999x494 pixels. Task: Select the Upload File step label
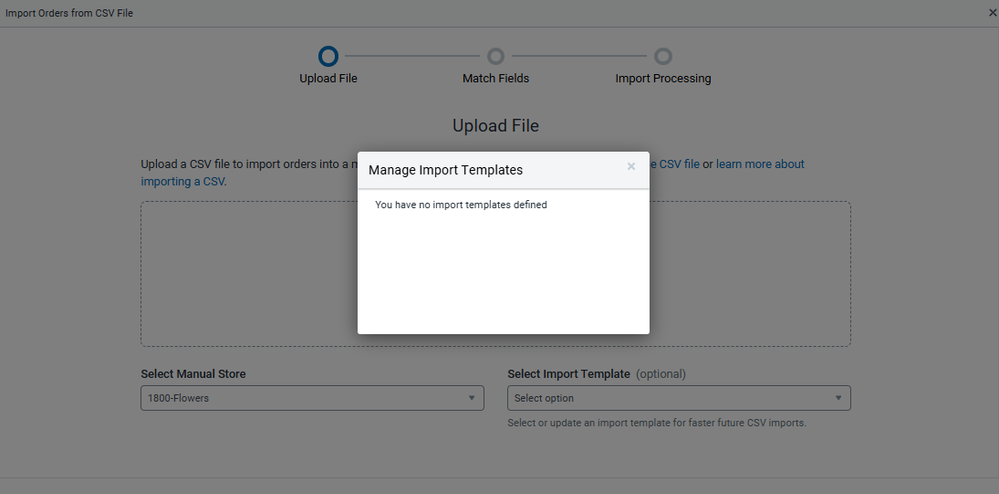click(328, 78)
